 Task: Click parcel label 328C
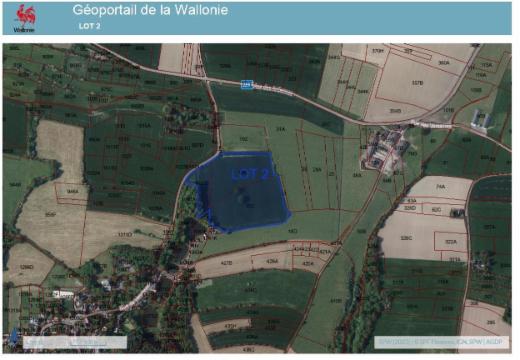[406, 238]
